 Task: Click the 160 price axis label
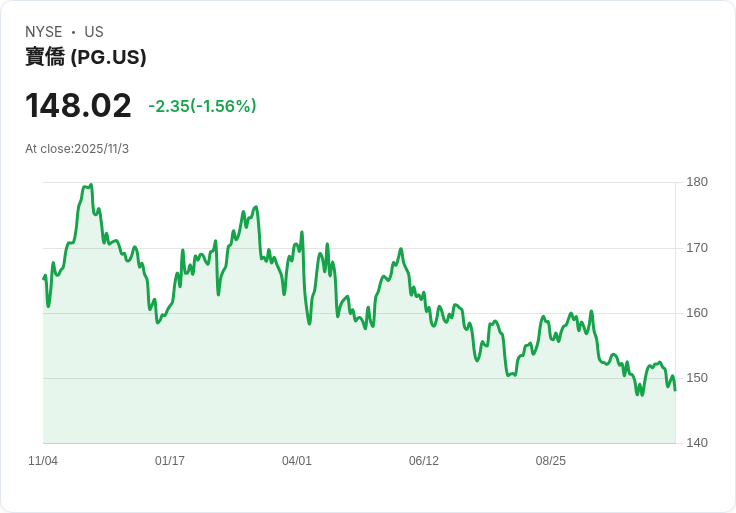pos(697,313)
